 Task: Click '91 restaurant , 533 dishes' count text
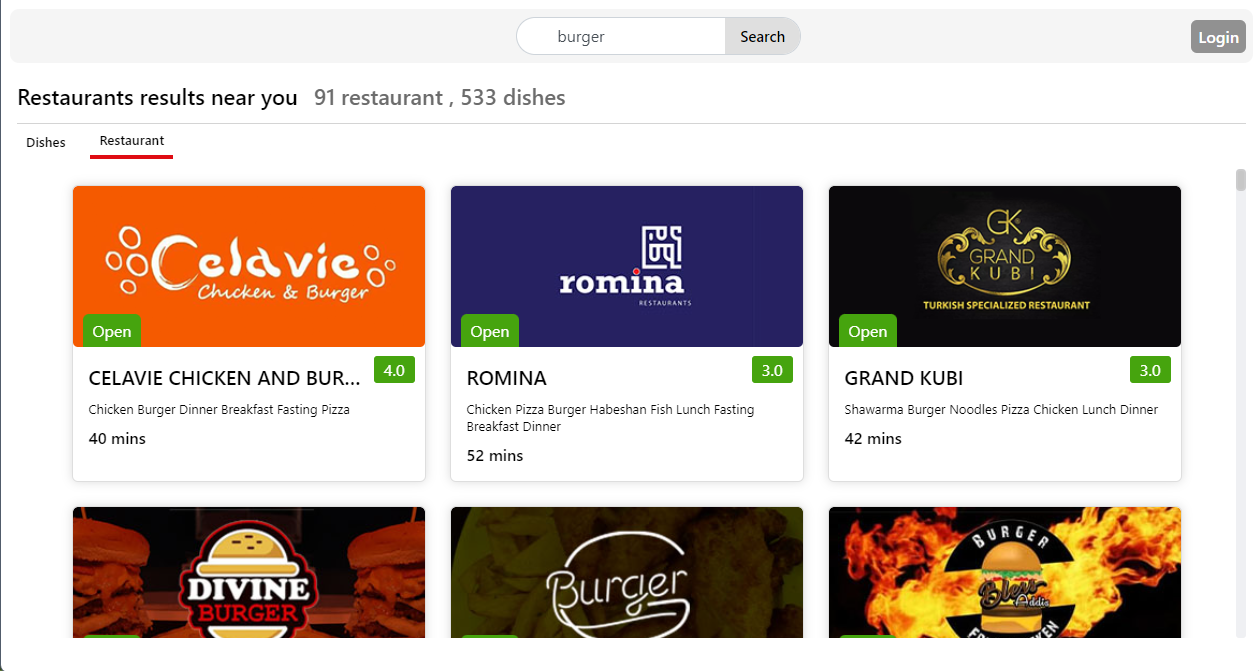coord(440,98)
